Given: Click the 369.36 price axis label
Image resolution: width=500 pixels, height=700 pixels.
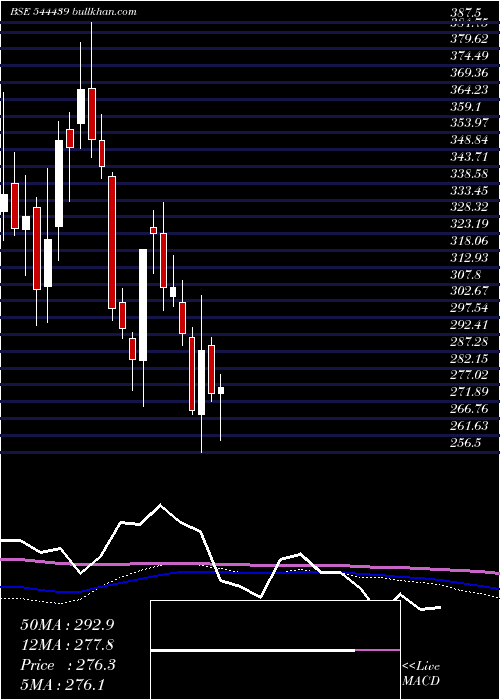Looking at the screenshot, I should coord(469,73).
